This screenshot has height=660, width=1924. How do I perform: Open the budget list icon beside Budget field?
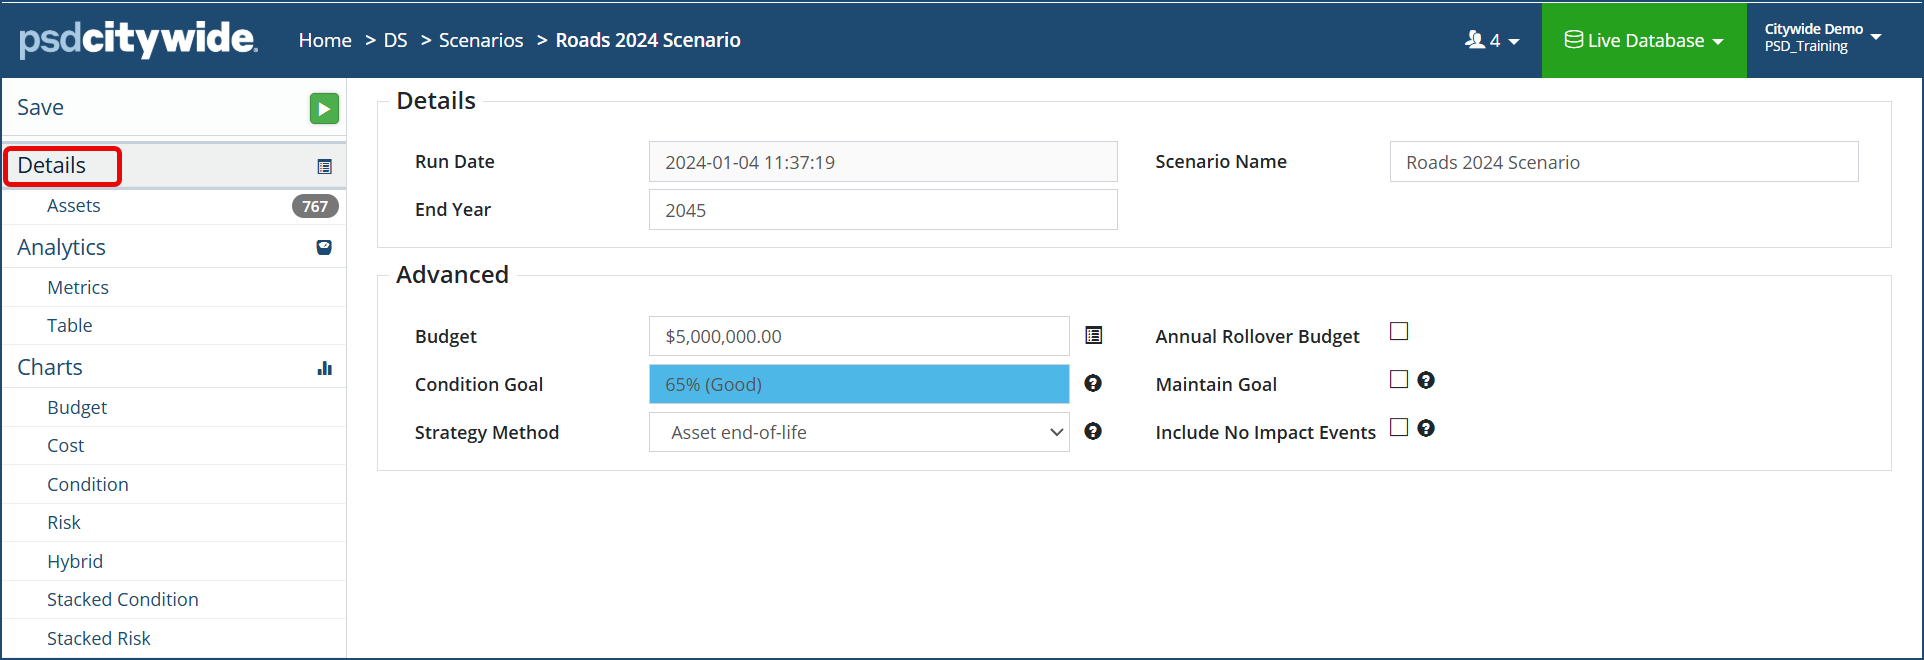point(1094,336)
